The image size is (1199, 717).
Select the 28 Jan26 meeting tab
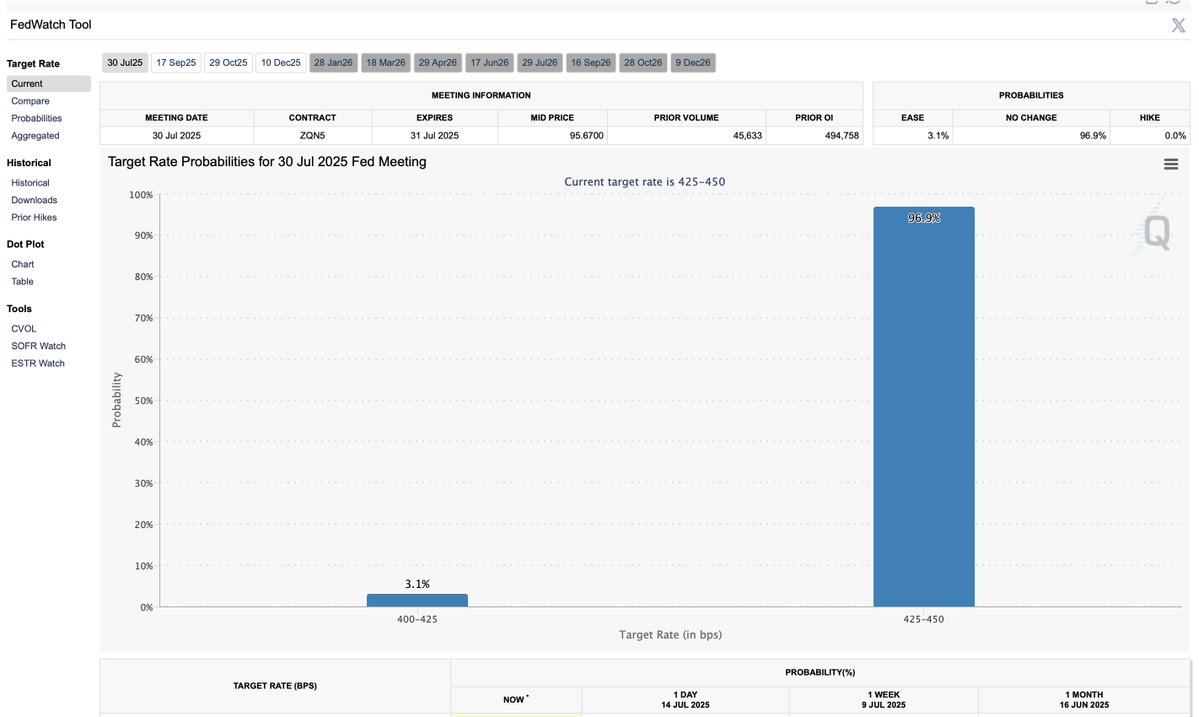coord(333,63)
